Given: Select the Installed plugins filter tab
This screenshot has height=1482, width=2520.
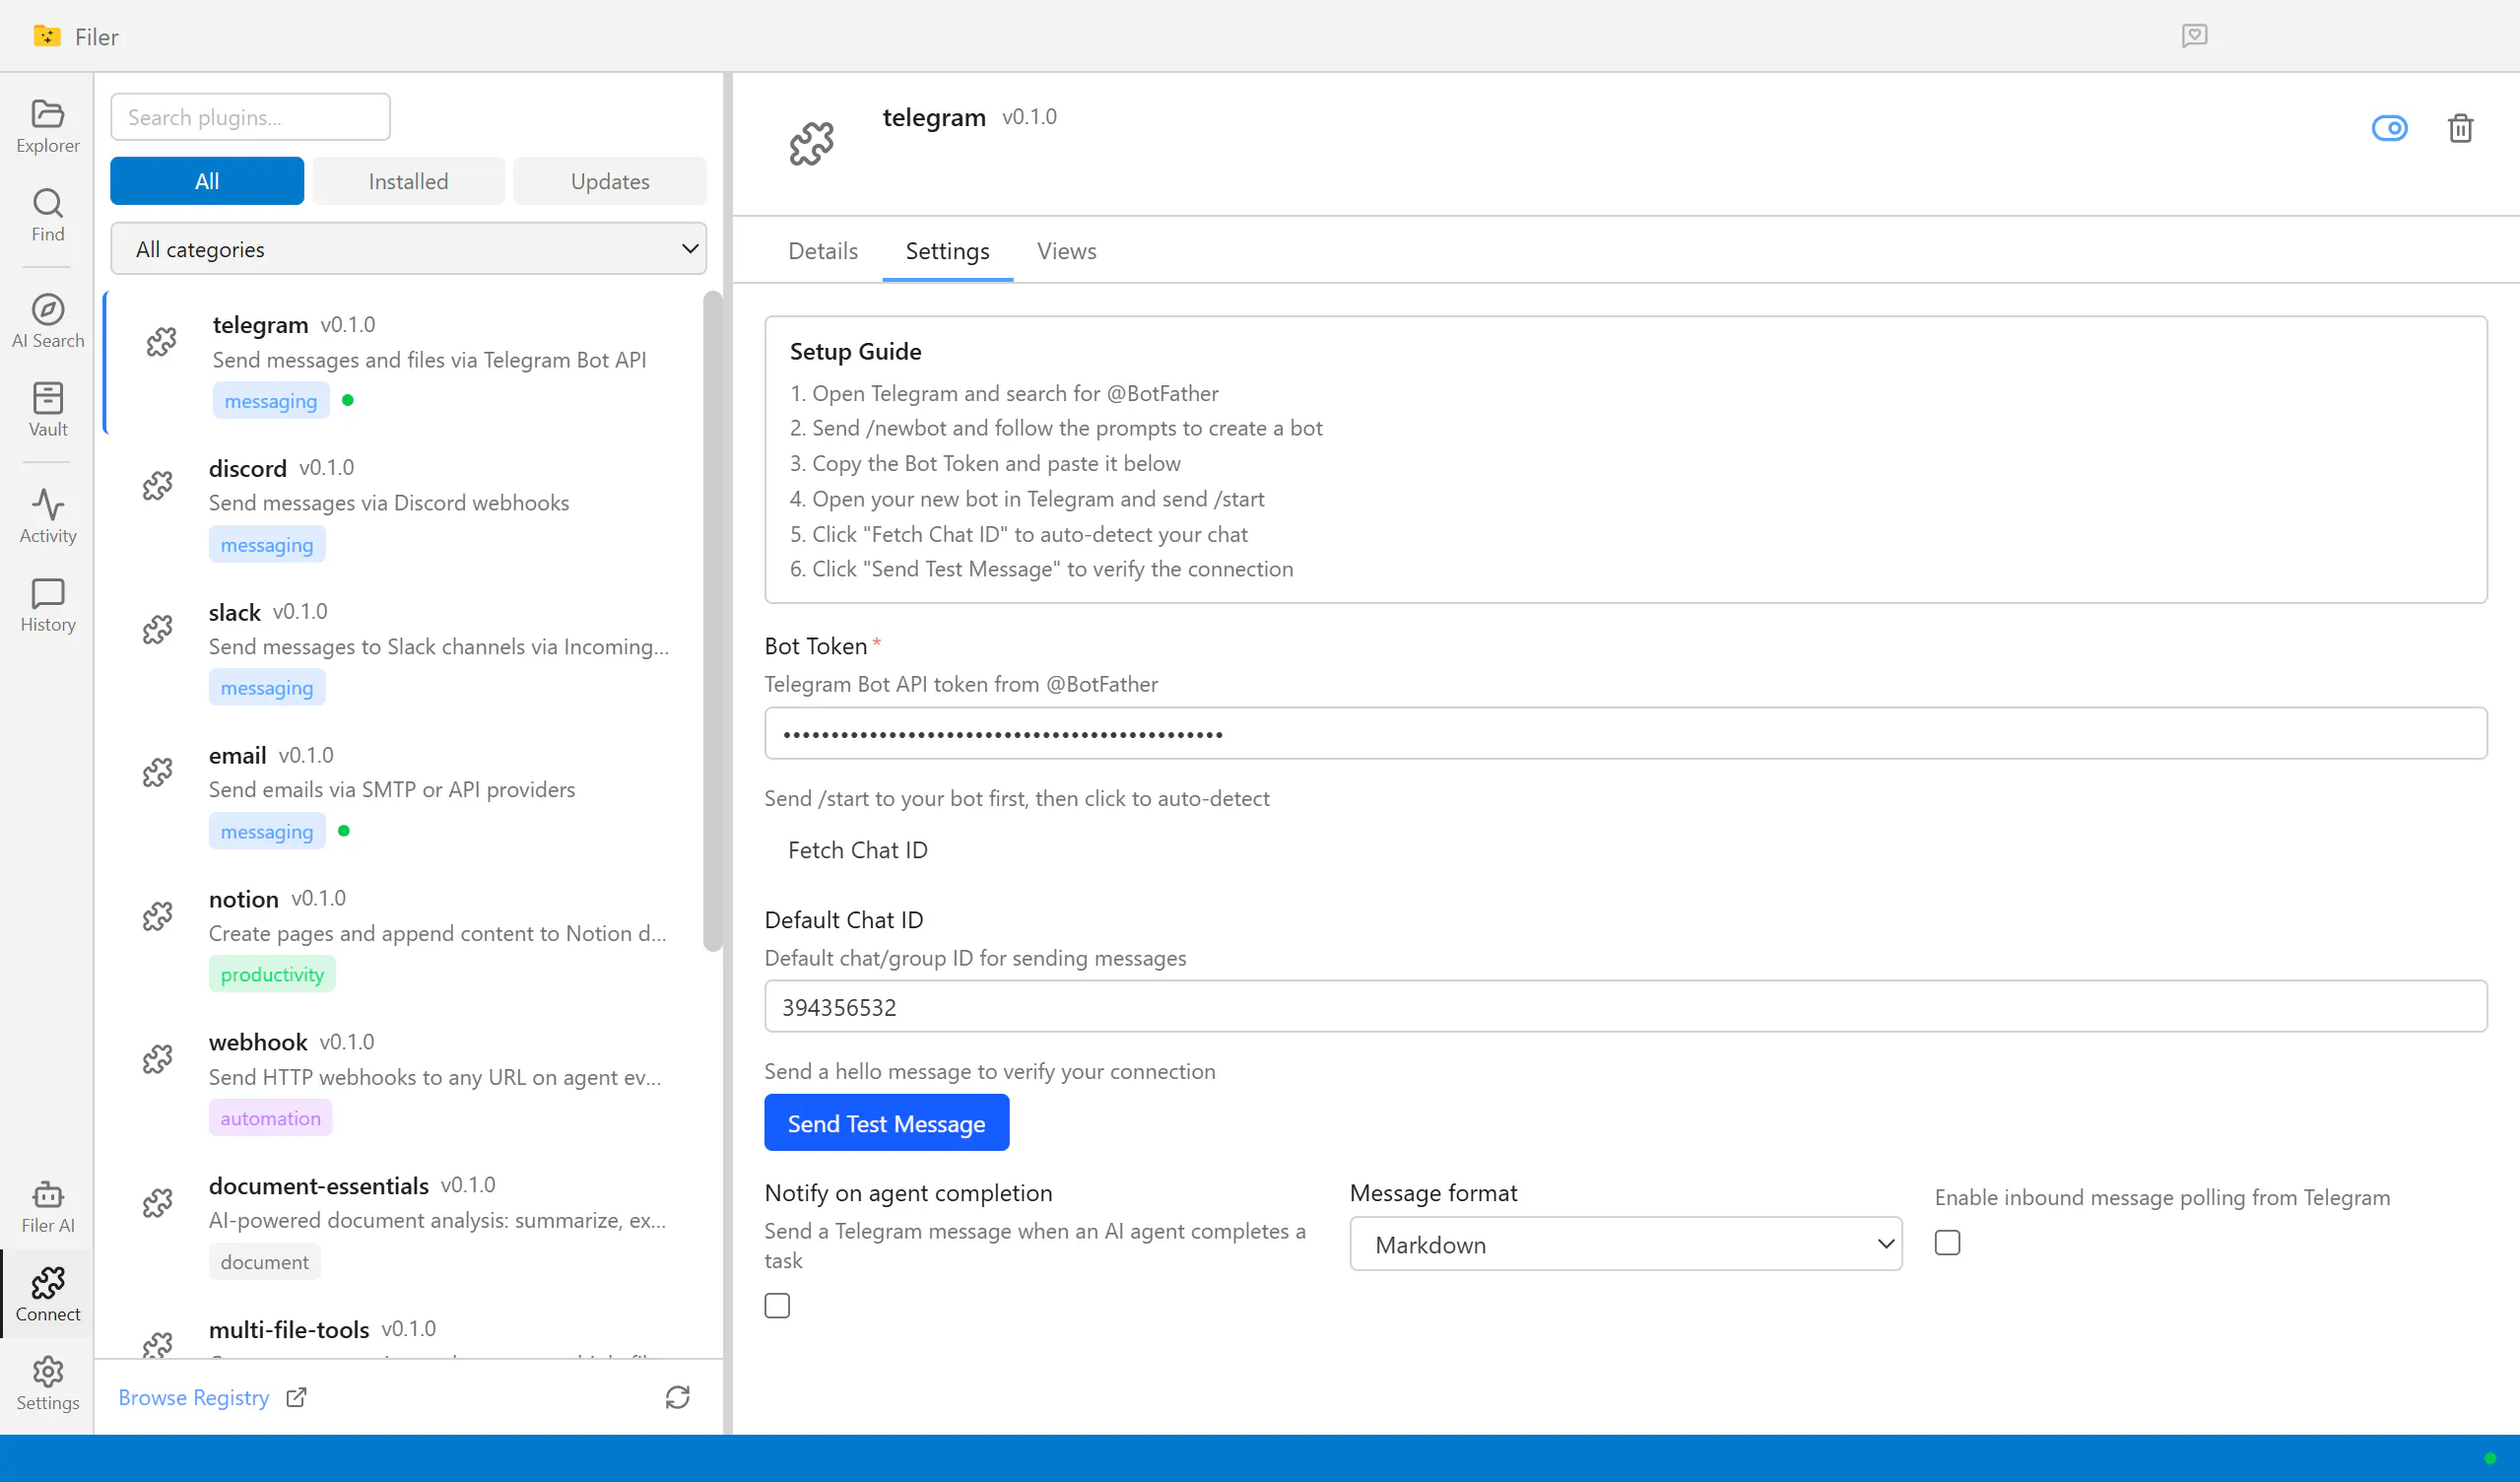Looking at the screenshot, I should tap(408, 181).
